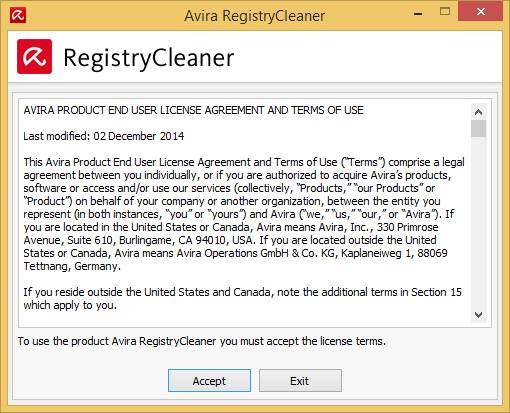This screenshot has height=413, width=510.
Task: Close the Avira RegistryCleaner window
Action: click(480, 12)
